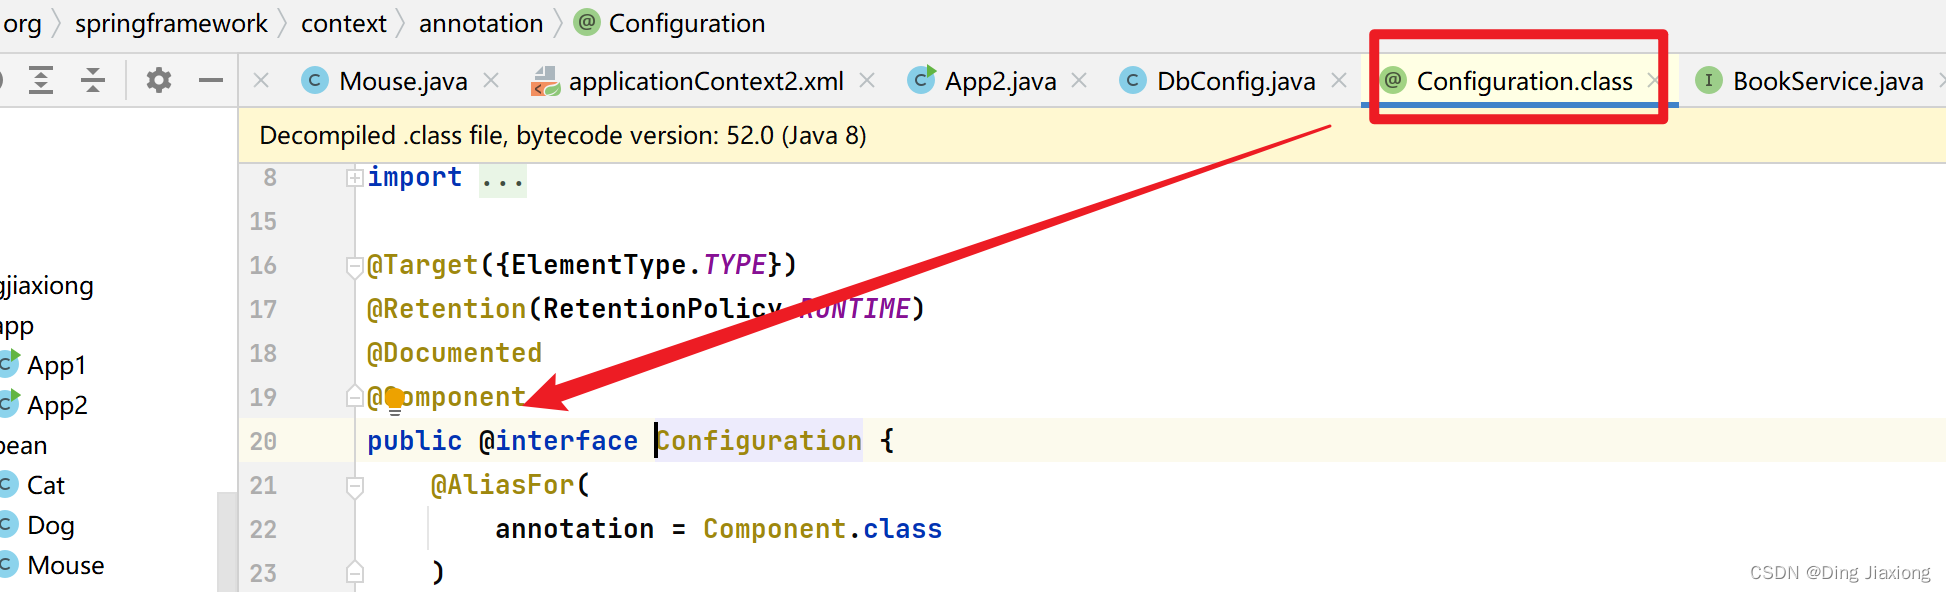Viewport: 1946px width, 592px height.
Task: Click the interface icon on BookService.java tab
Action: (x=1709, y=80)
